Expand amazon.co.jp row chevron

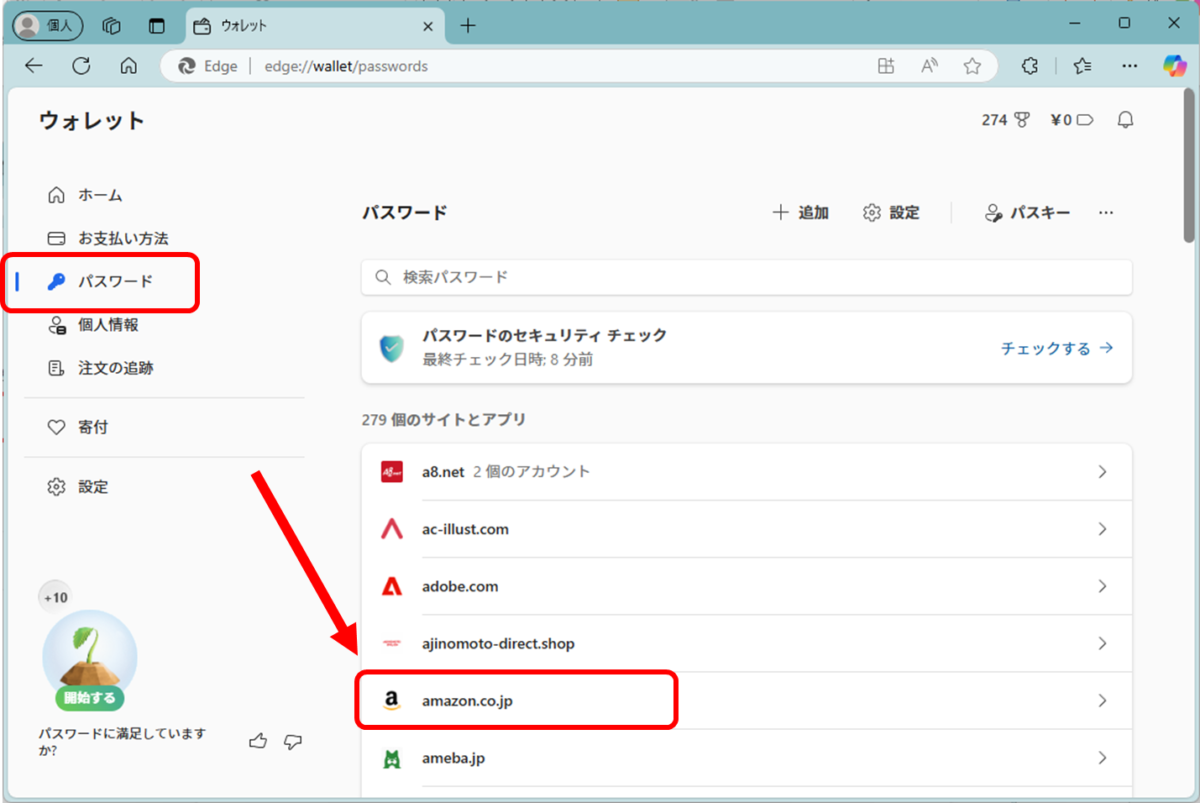pyautogui.click(x=1102, y=701)
